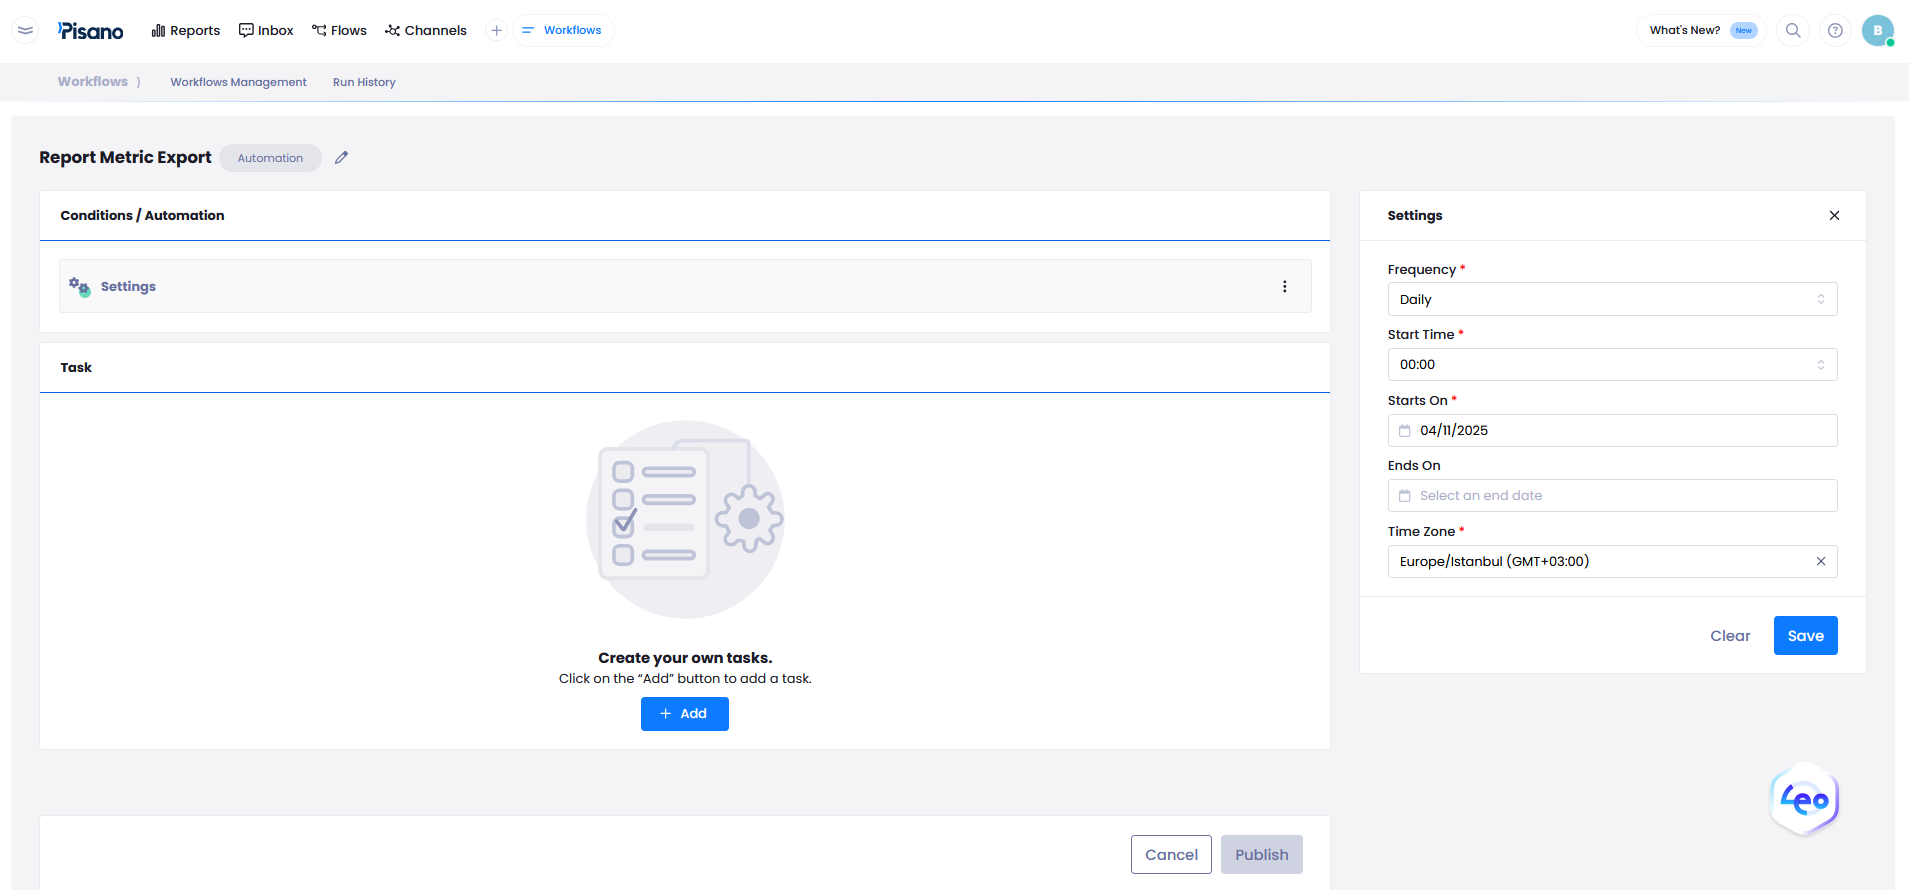
Task: Edit workflow name with pencil icon
Action: tap(341, 157)
